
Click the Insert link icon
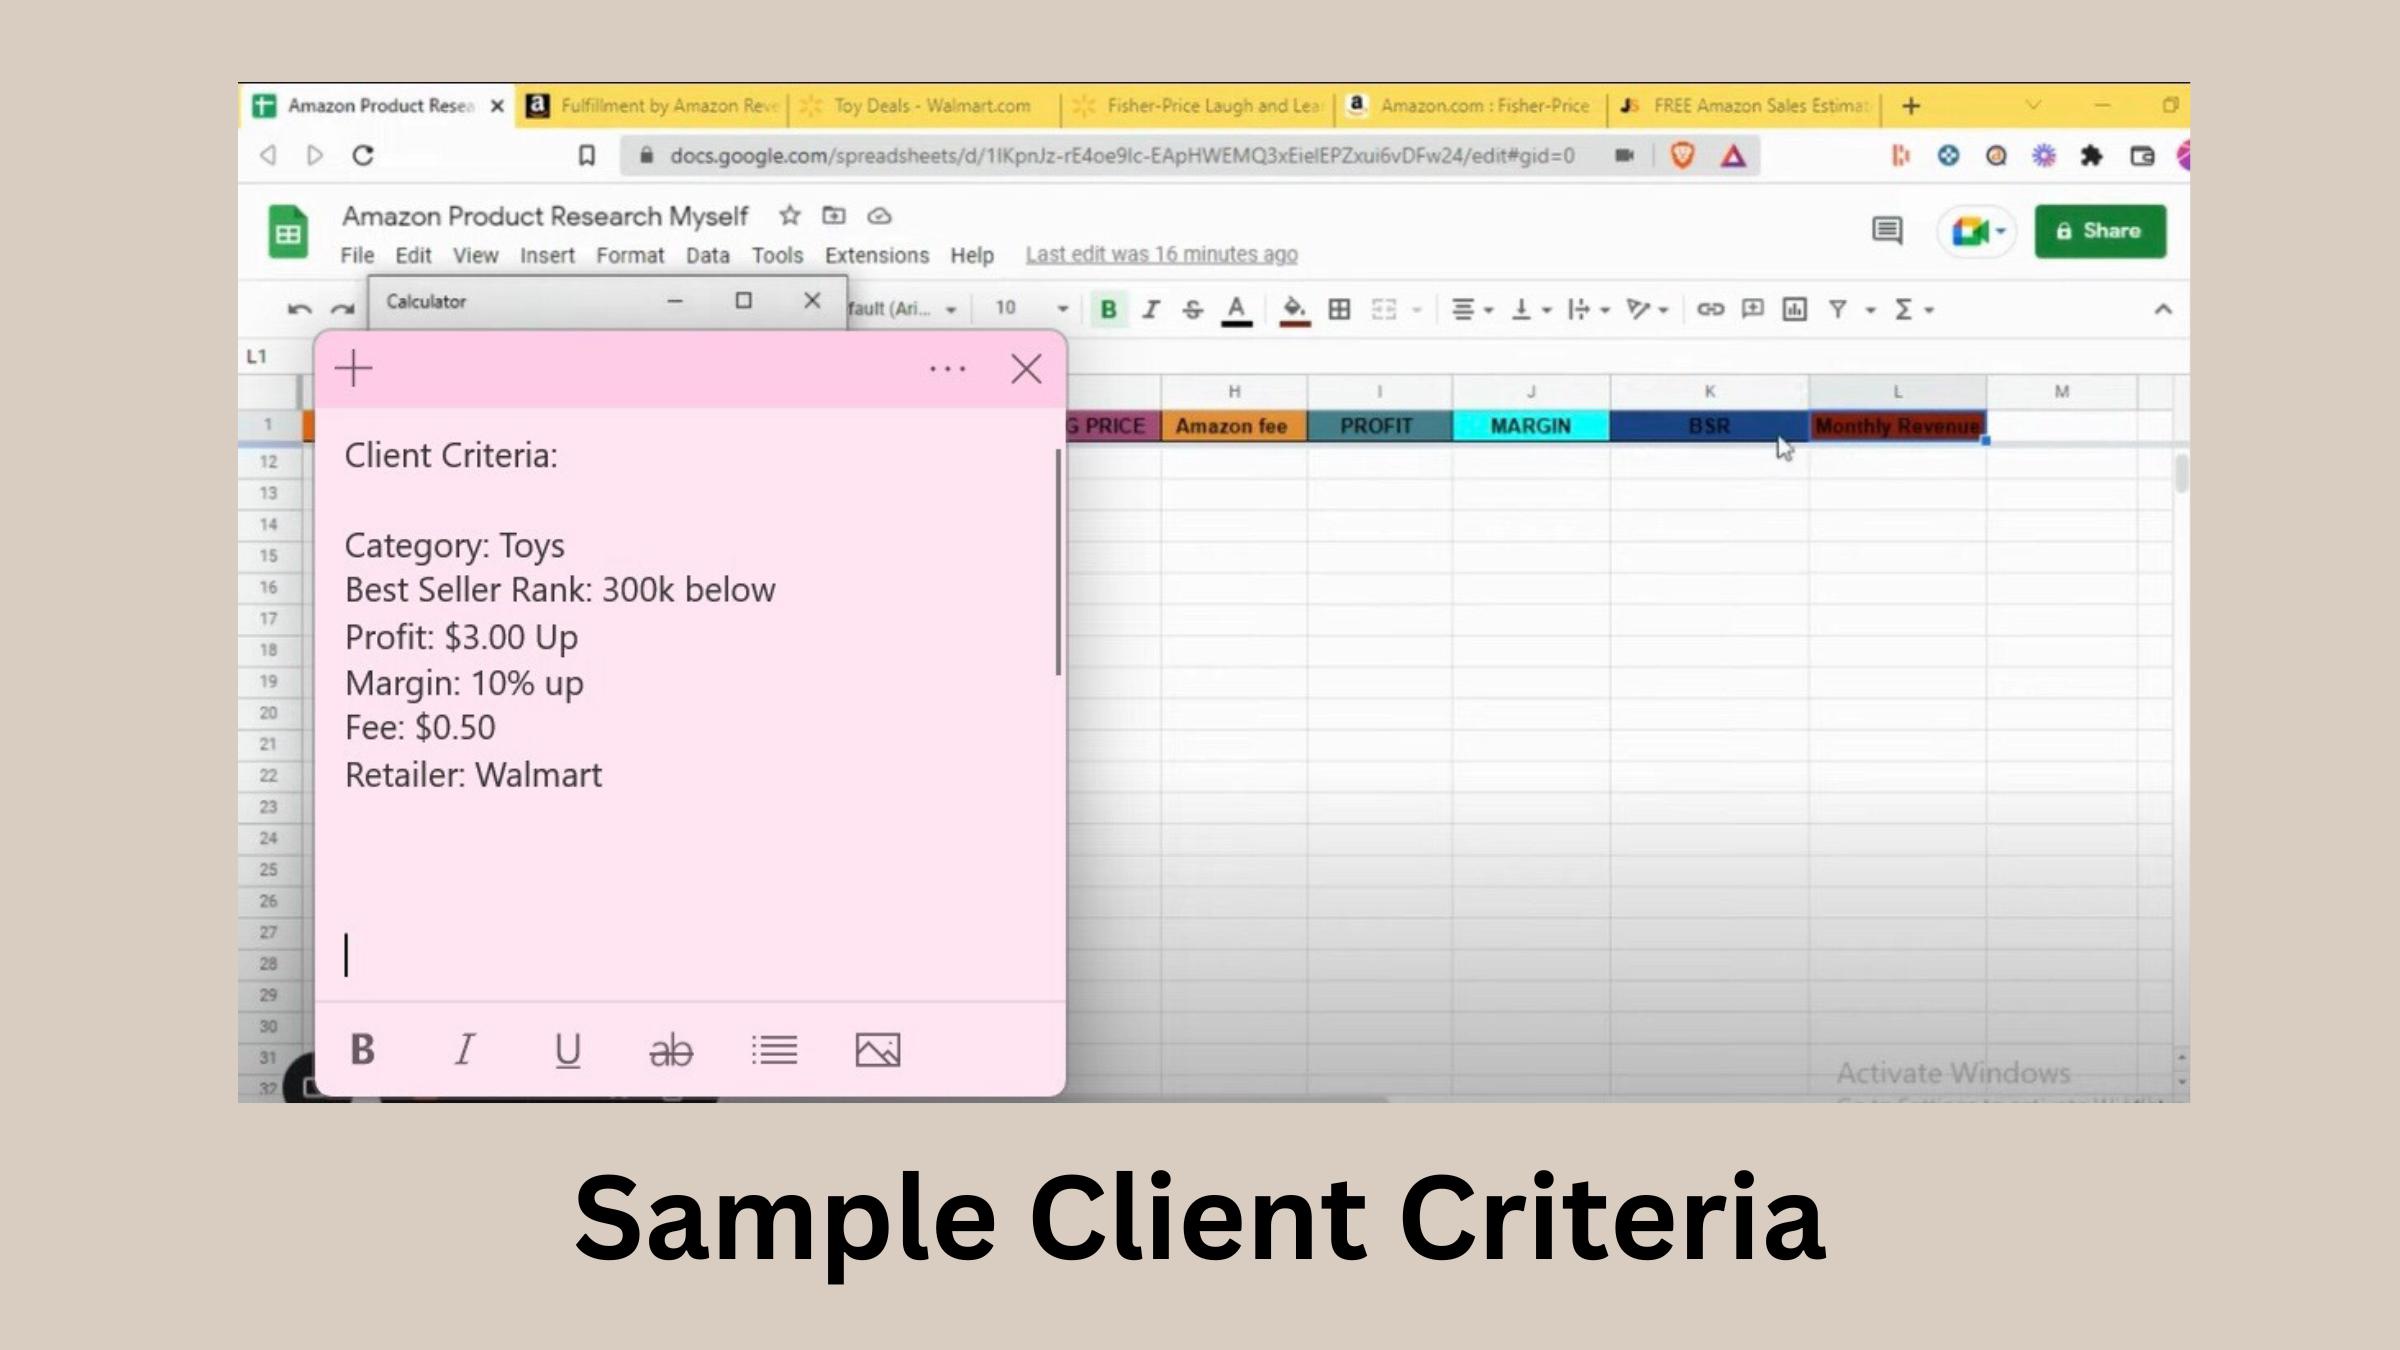point(1710,309)
